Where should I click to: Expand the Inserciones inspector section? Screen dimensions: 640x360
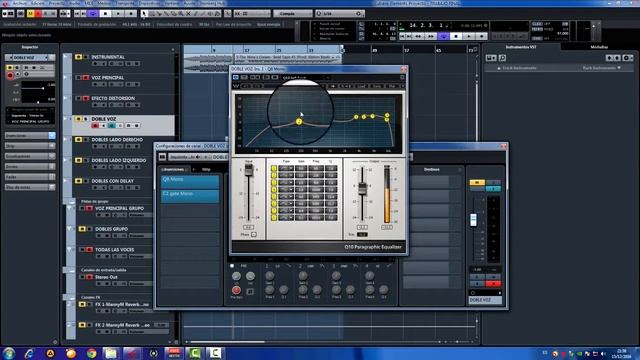(x=30, y=136)
